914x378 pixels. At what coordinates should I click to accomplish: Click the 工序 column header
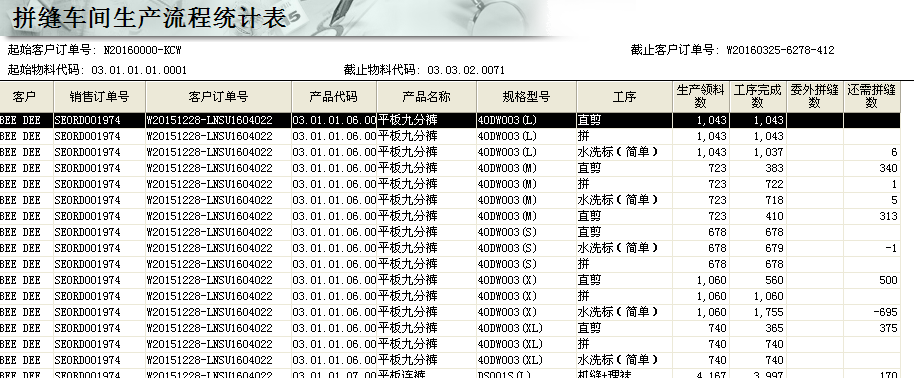(x=624, y=97)
